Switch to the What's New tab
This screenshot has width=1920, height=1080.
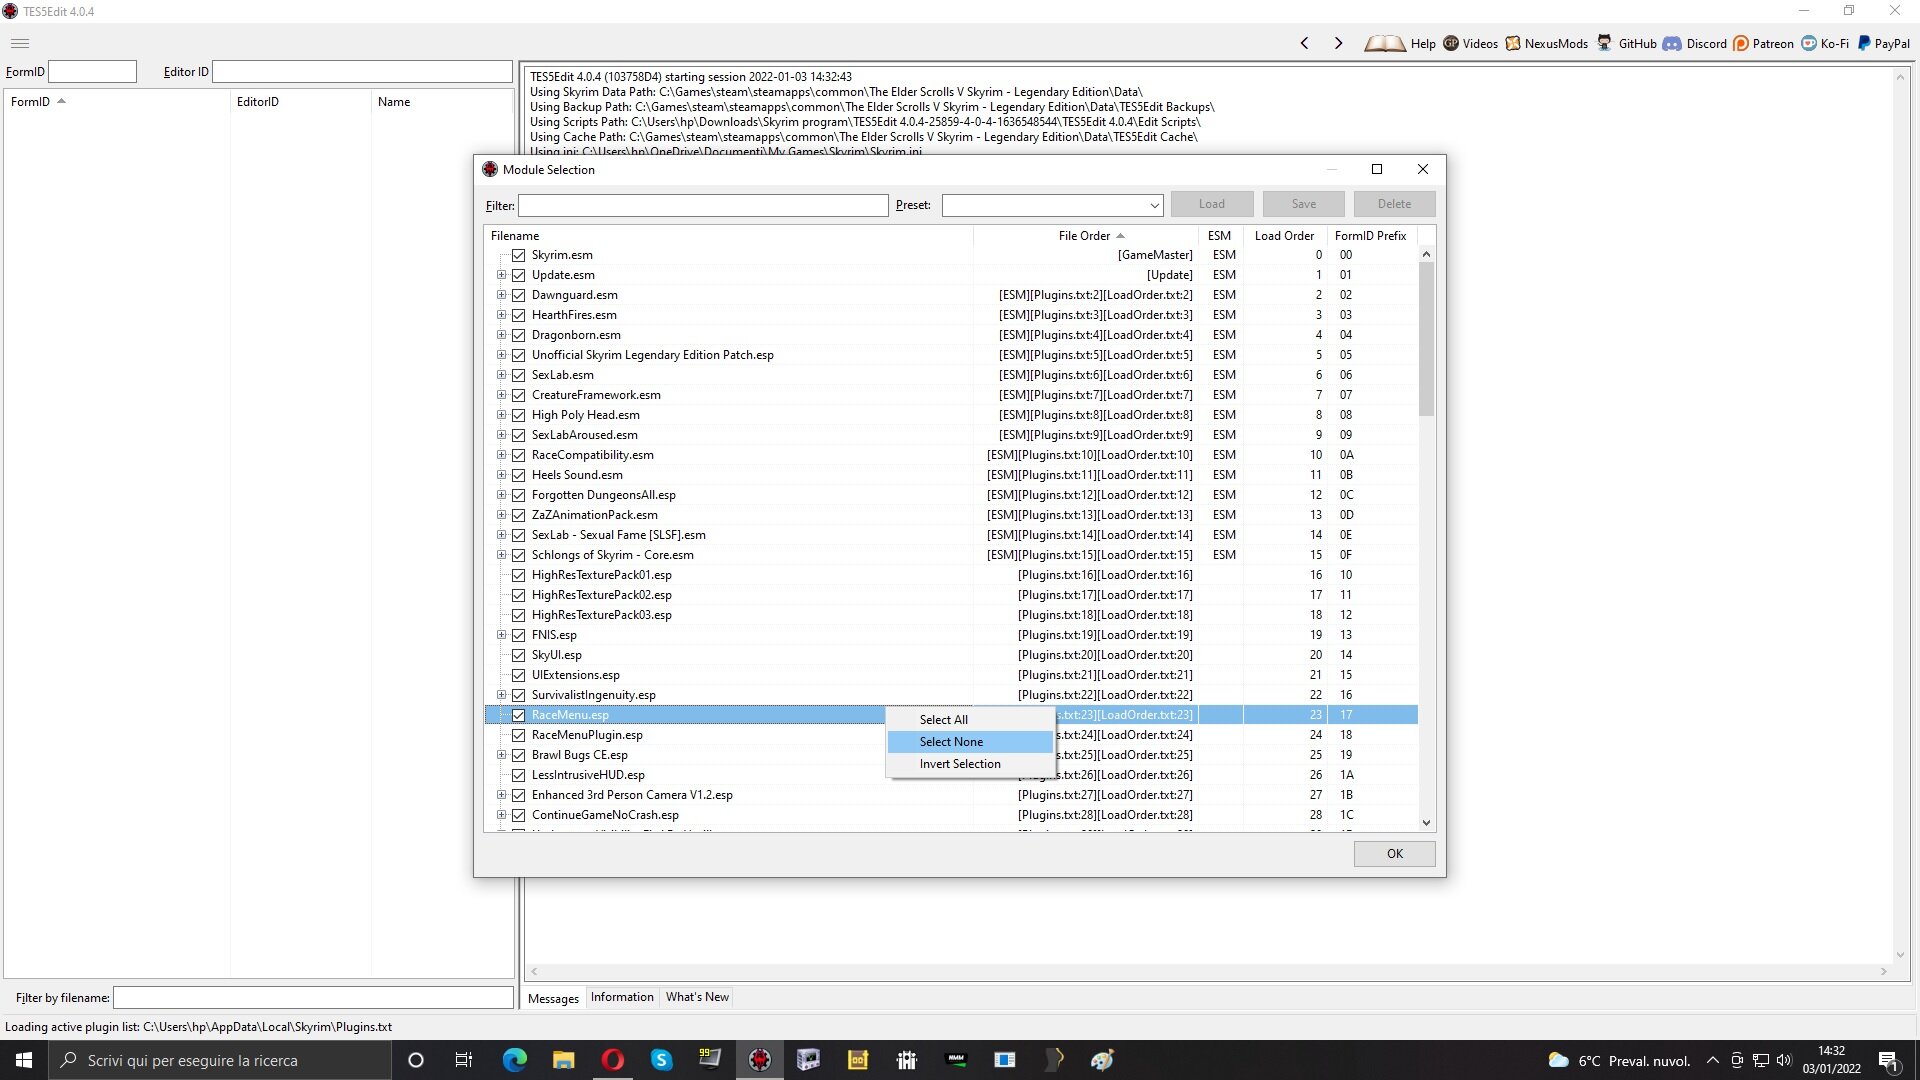click(697, 997)
